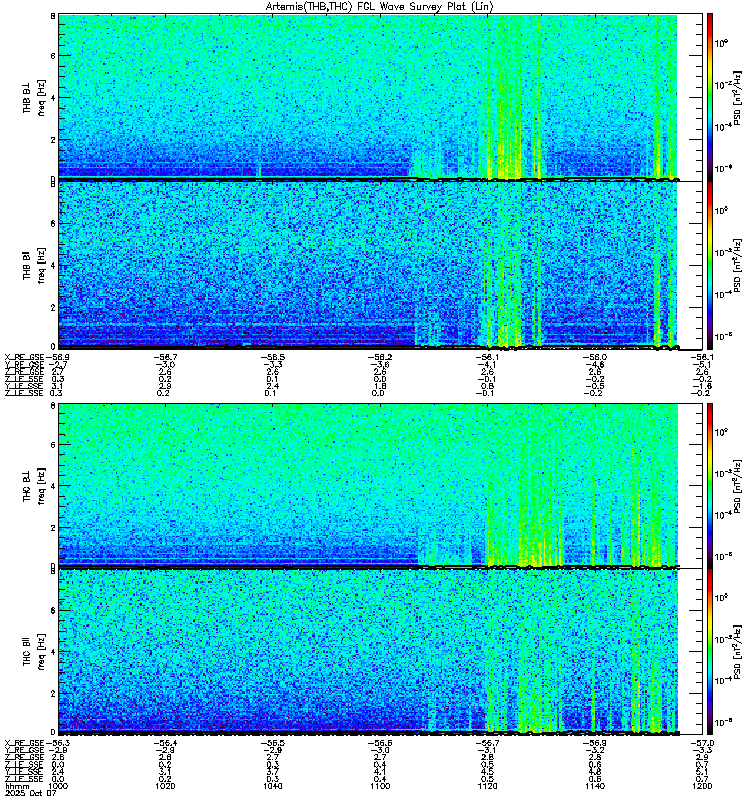Click the '6' frequency tick of the THC B∥ panel

tap(53, 610)
